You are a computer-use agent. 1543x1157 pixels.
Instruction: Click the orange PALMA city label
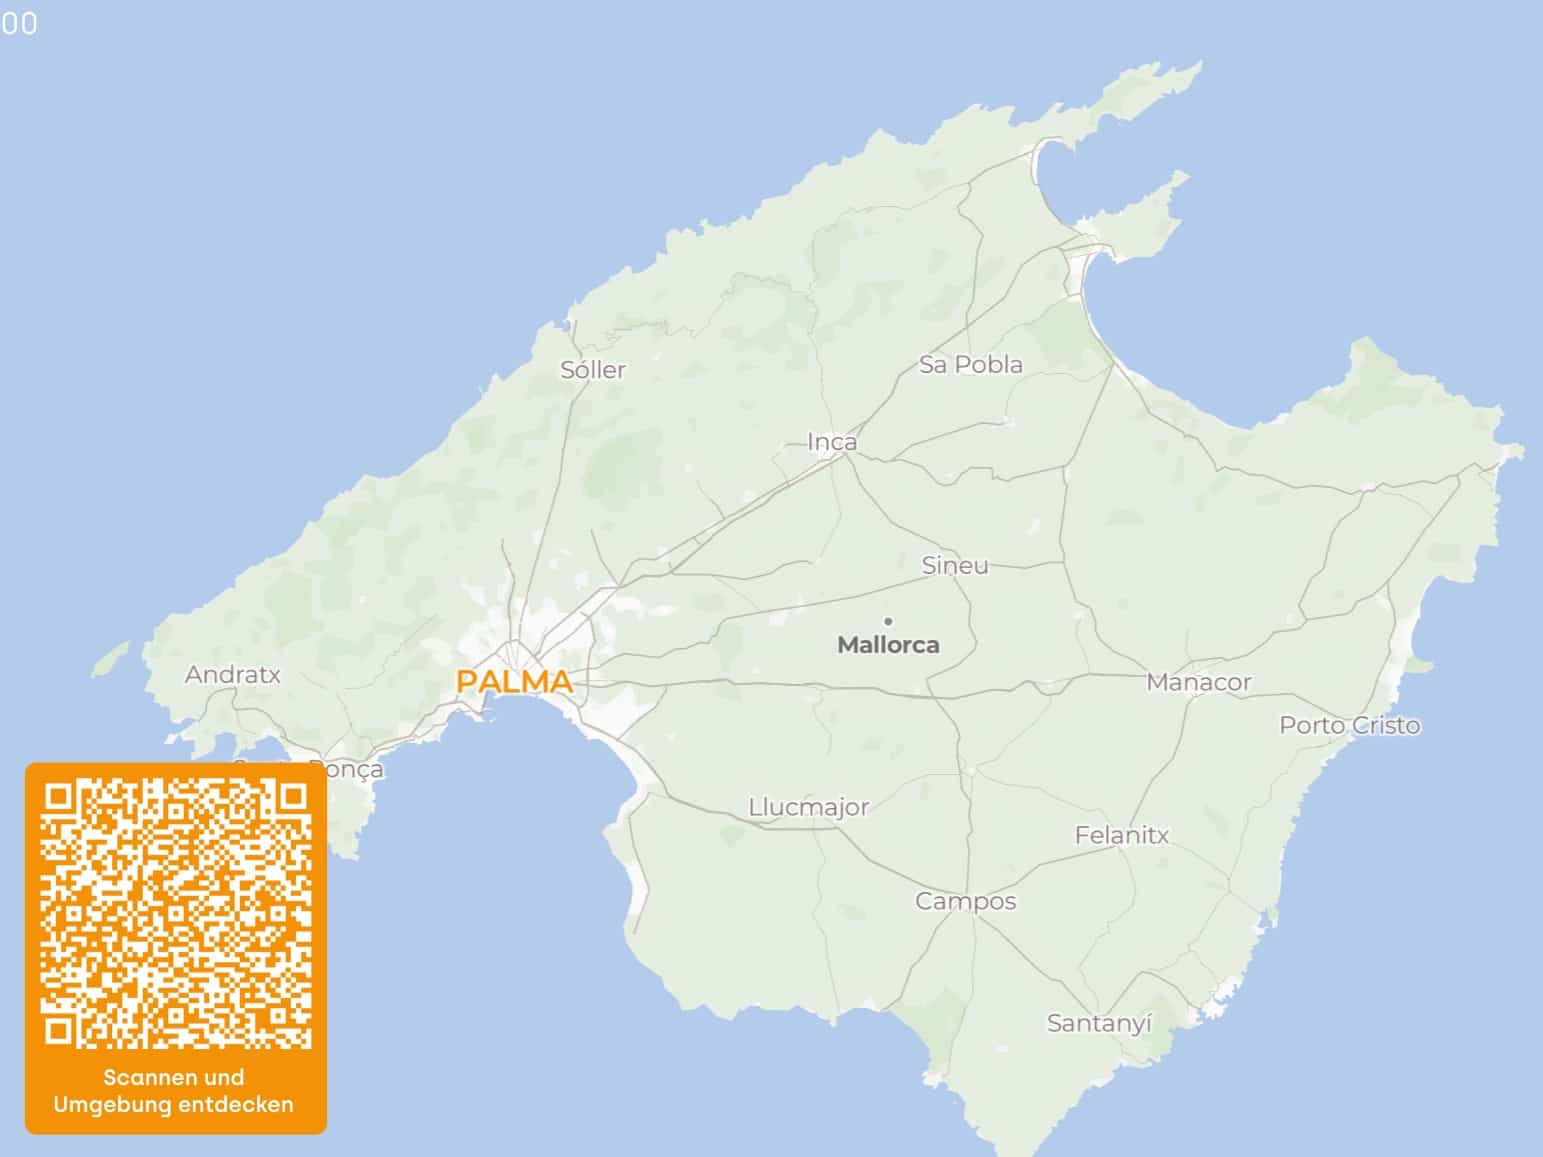pos(514,682)
